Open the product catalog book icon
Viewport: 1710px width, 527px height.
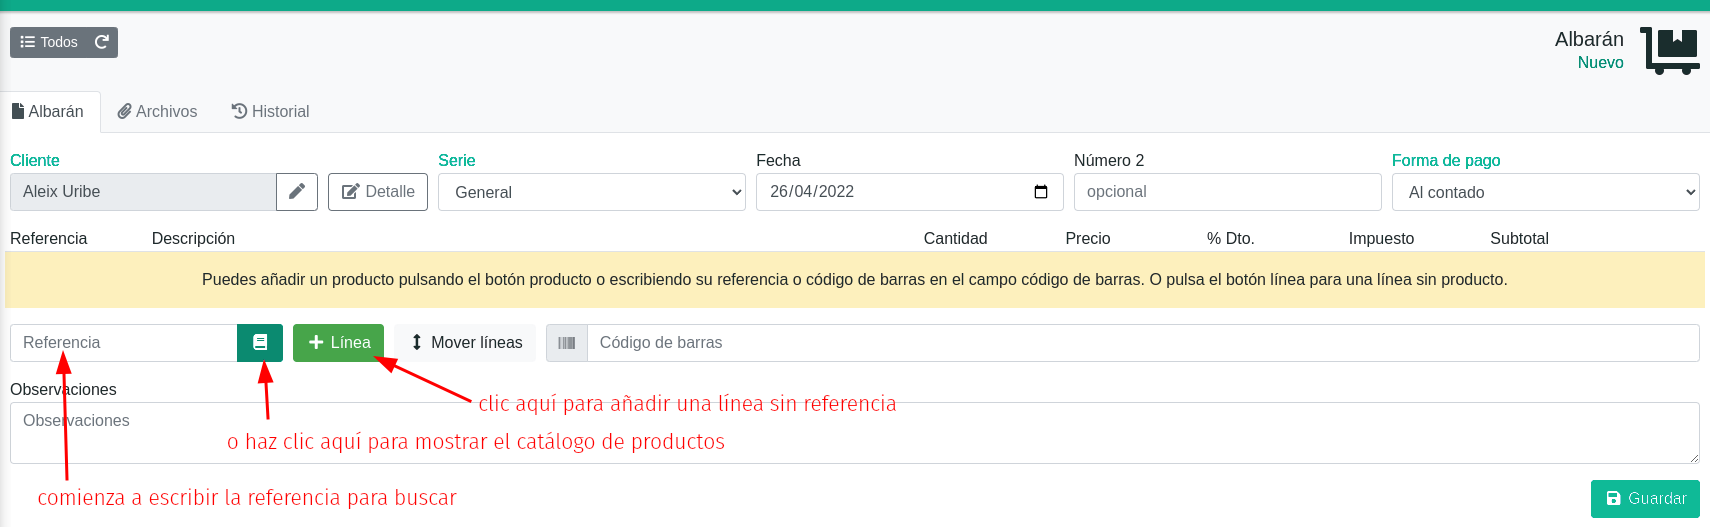[x=260, y=343]
